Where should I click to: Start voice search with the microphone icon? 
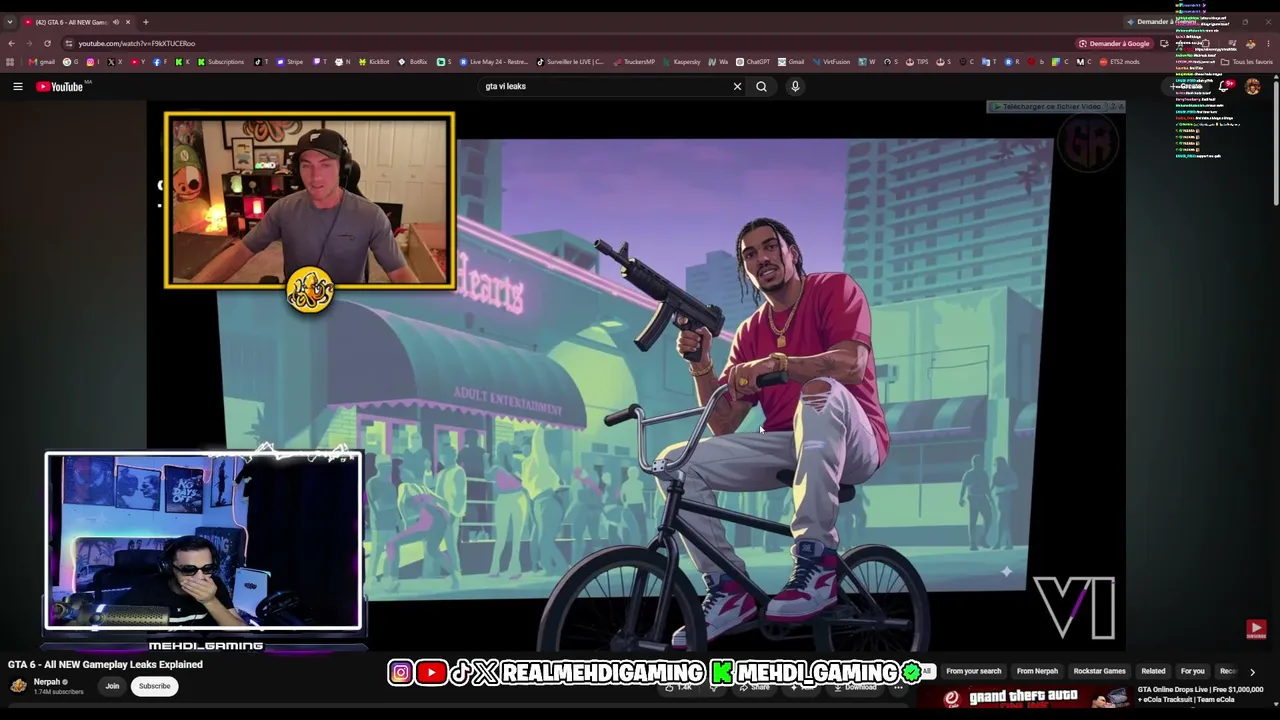coord(795,87)
